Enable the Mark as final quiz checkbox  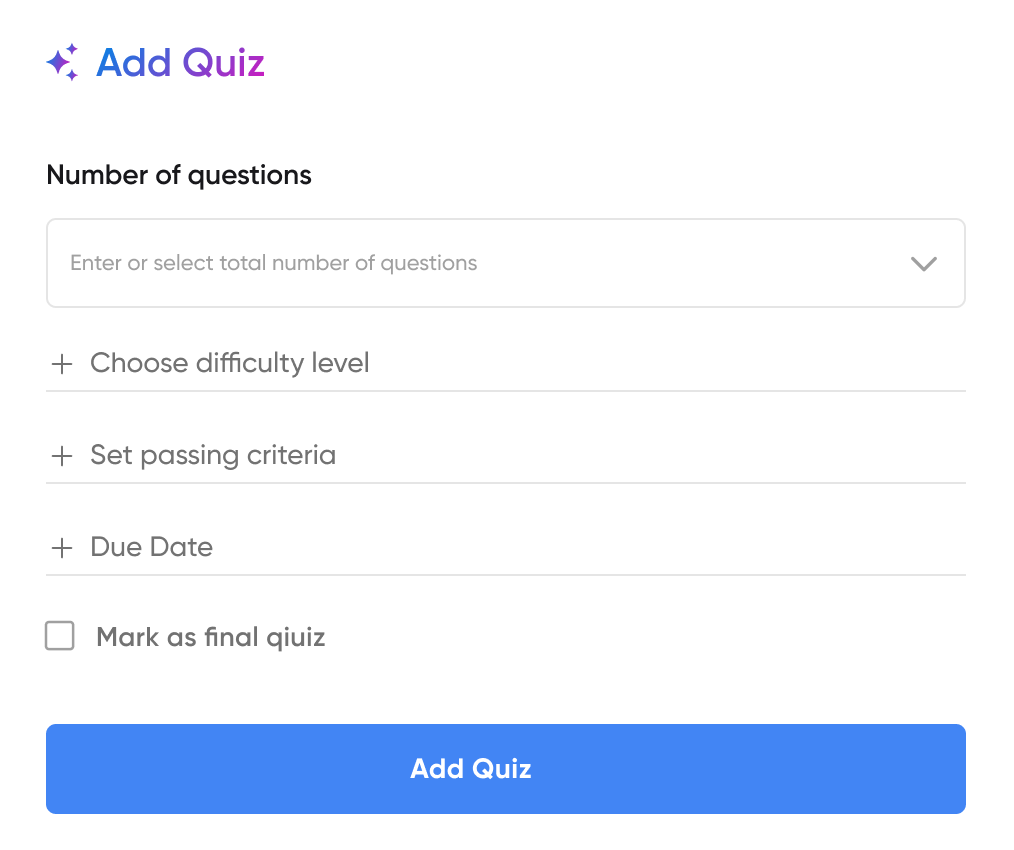60,636
